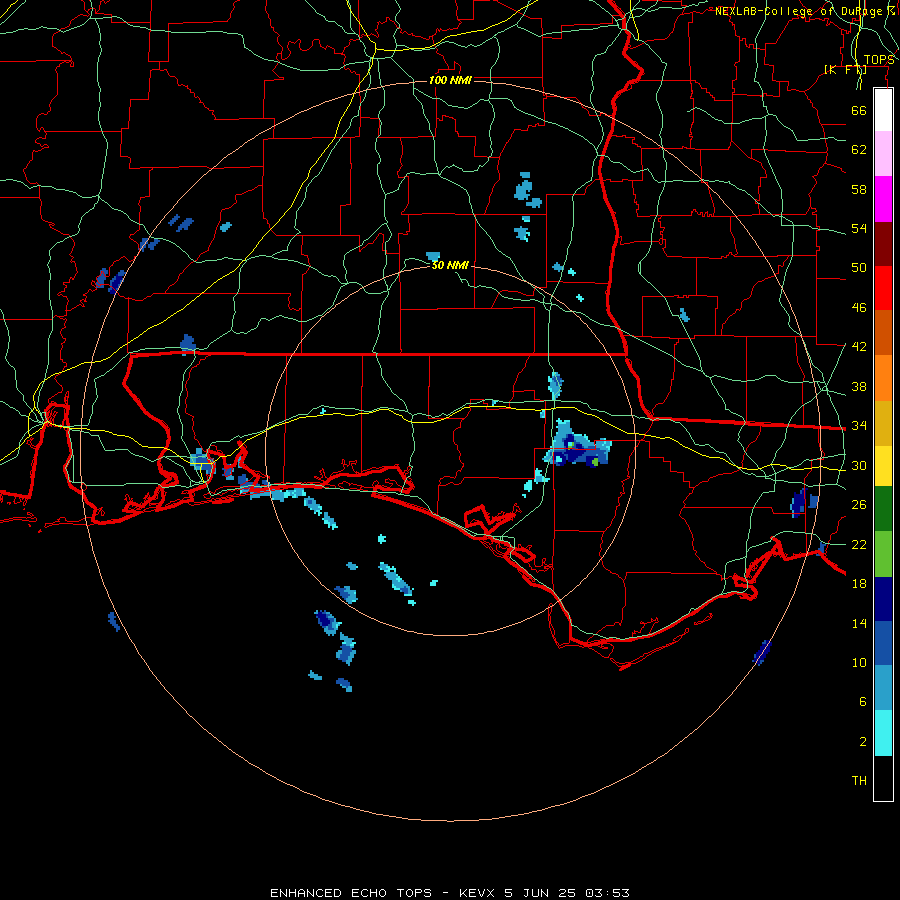
Task: Click the KEVX radar site identifier
Action: coord(476,893)
